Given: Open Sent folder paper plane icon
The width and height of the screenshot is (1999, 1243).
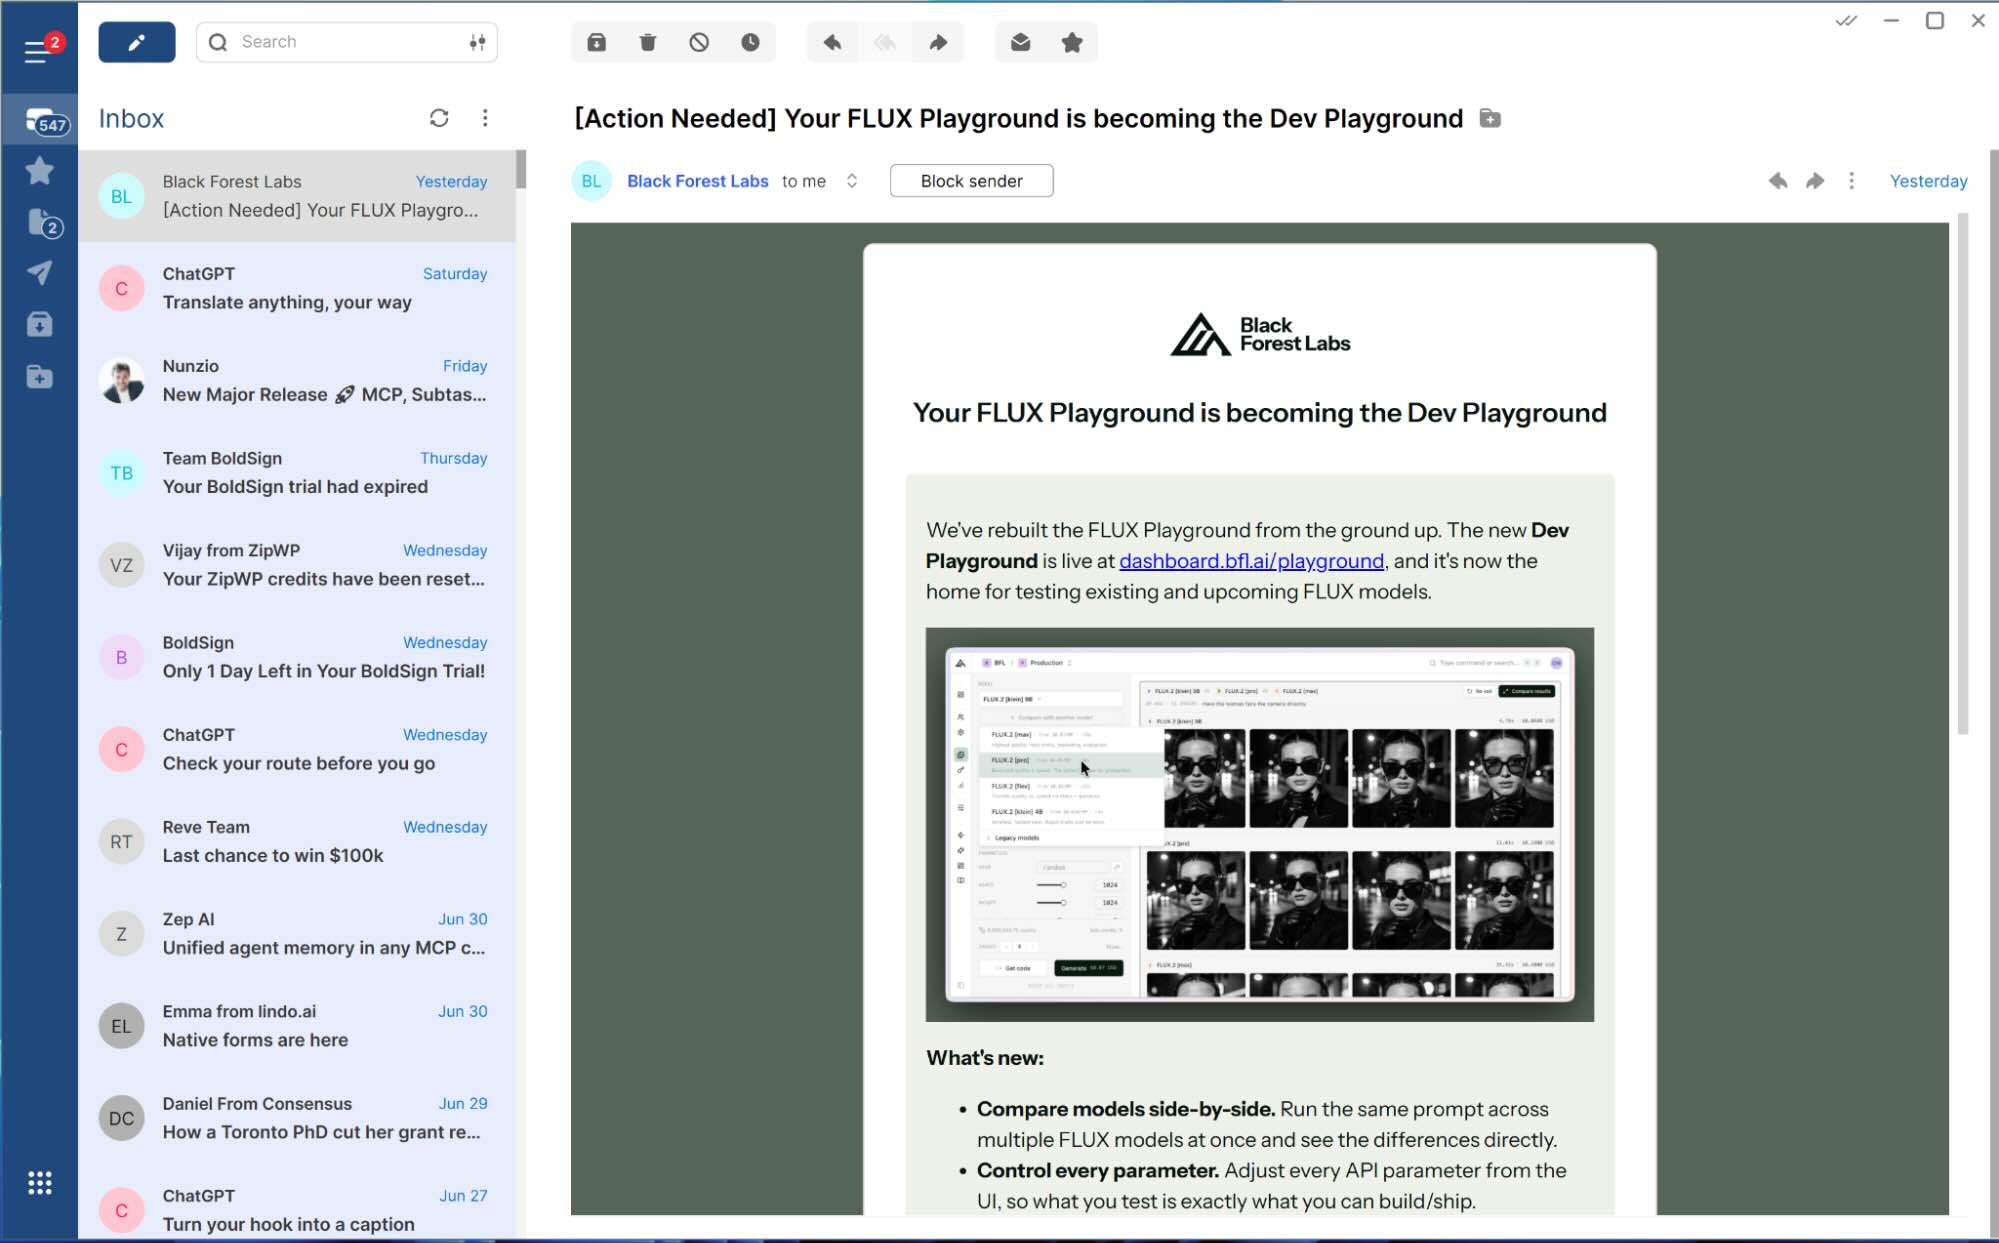Looking at the screenshot, I should (40, 273).
